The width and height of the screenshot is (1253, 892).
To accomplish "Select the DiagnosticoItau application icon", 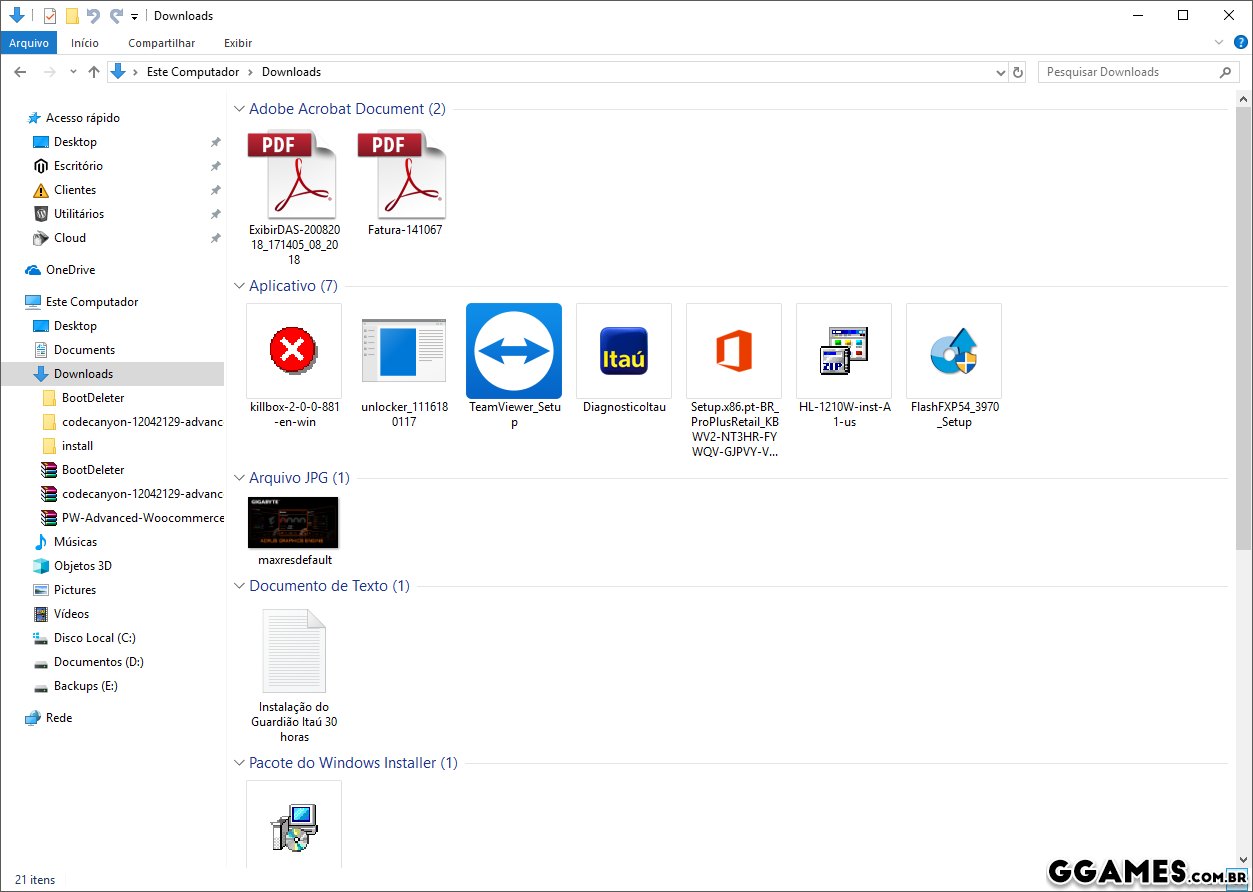I will point(623,352).
